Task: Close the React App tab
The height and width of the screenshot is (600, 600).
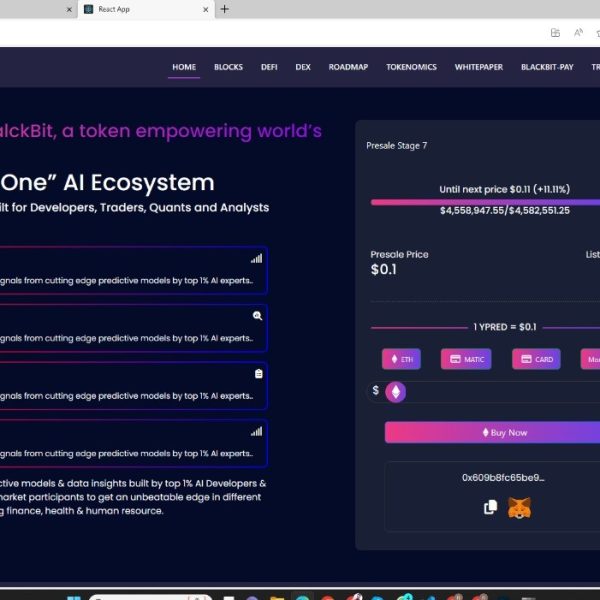Action: coord(205,10)
